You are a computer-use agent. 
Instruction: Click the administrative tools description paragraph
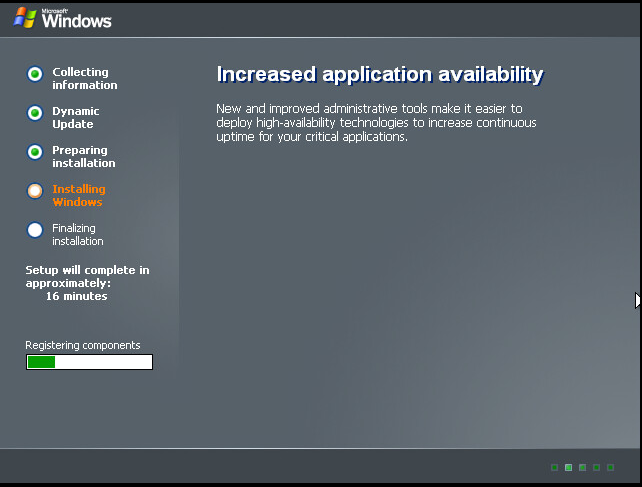click(376, 122)
